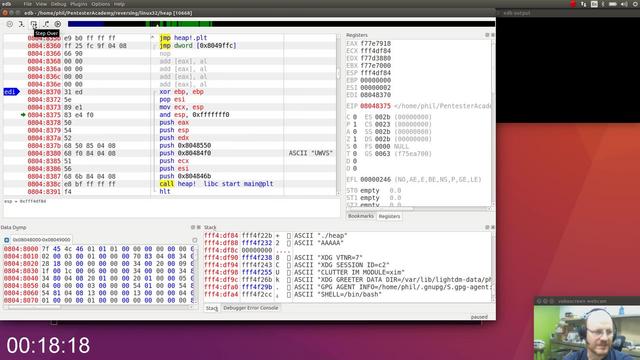Click the ASCII "UWVS" comment
The image size is (640, 360).
311,153
